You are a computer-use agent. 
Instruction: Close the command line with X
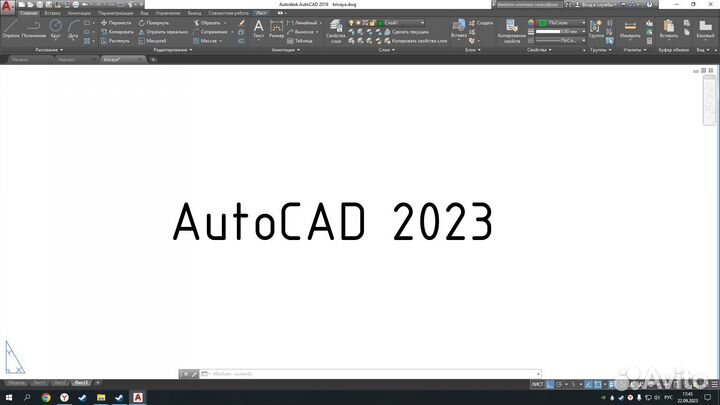coord(186,374)
